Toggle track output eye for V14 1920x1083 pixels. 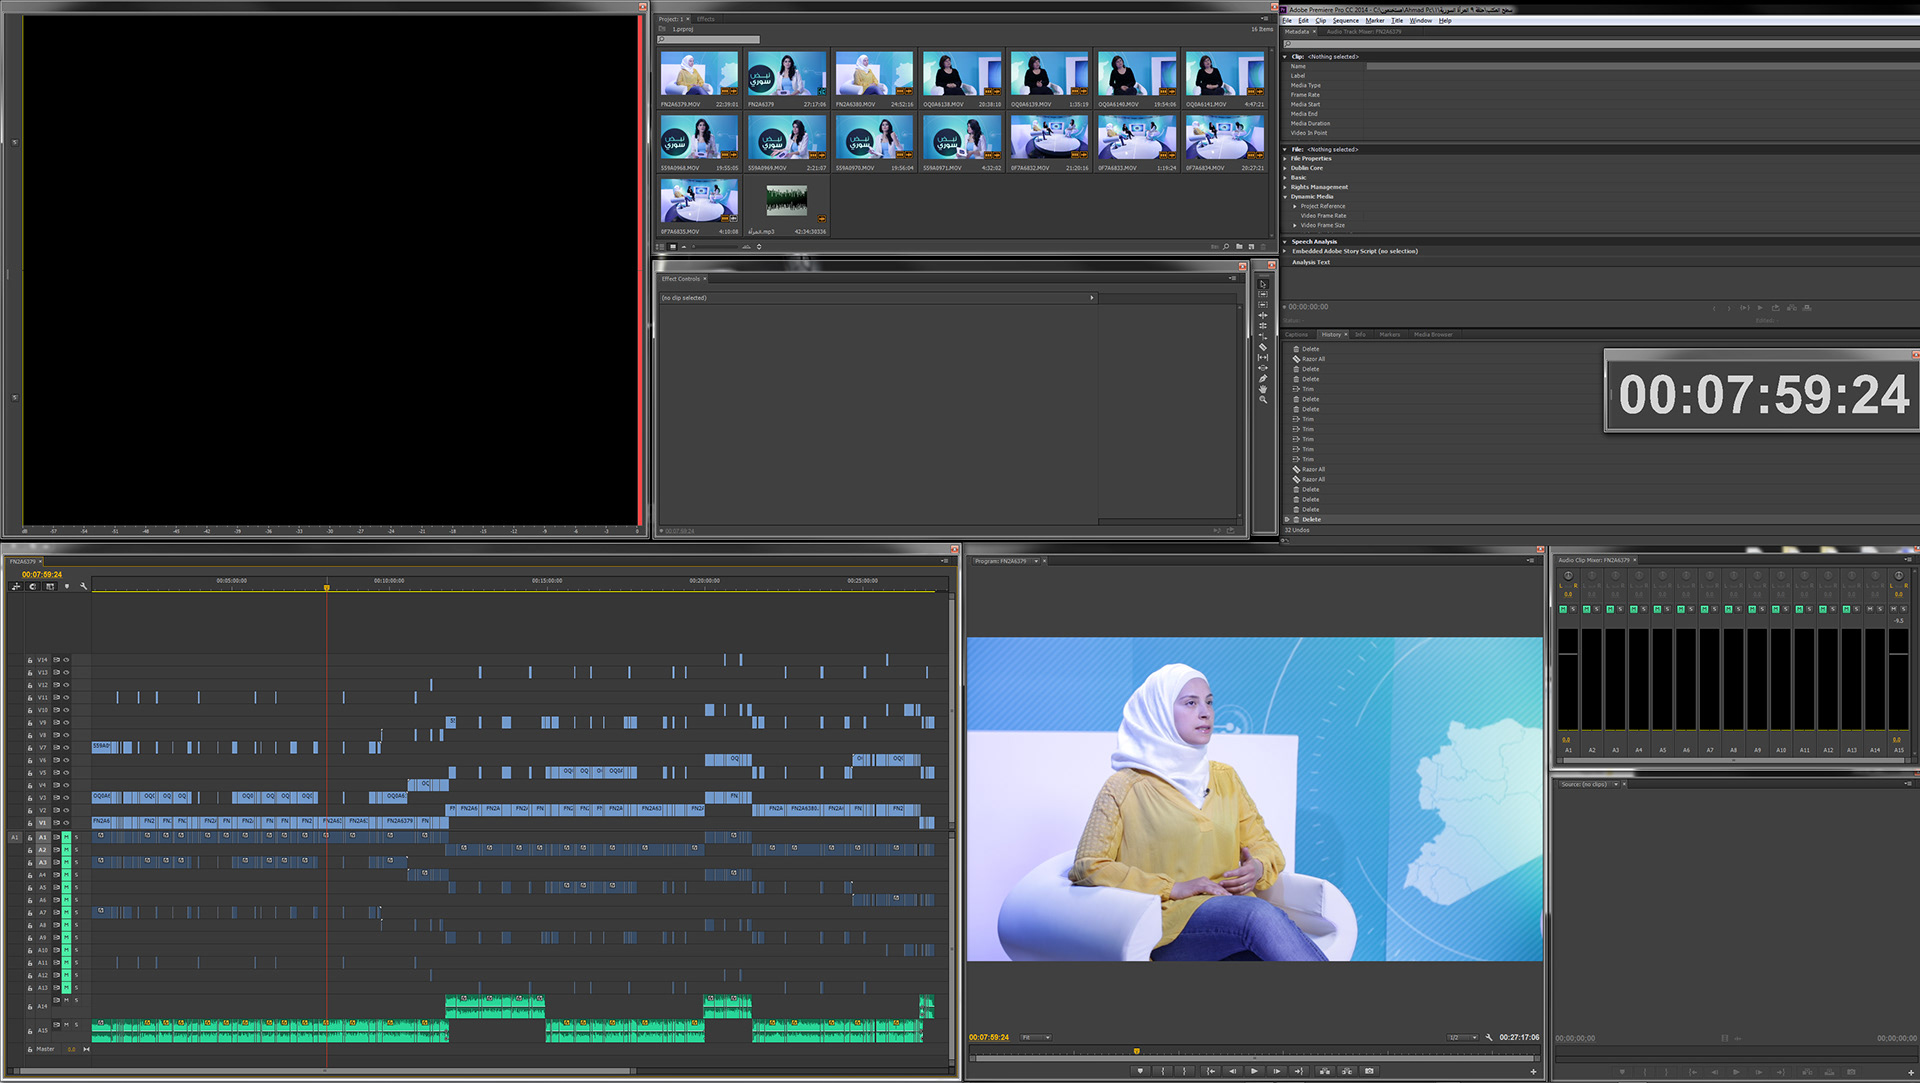(x=66, y=660)
